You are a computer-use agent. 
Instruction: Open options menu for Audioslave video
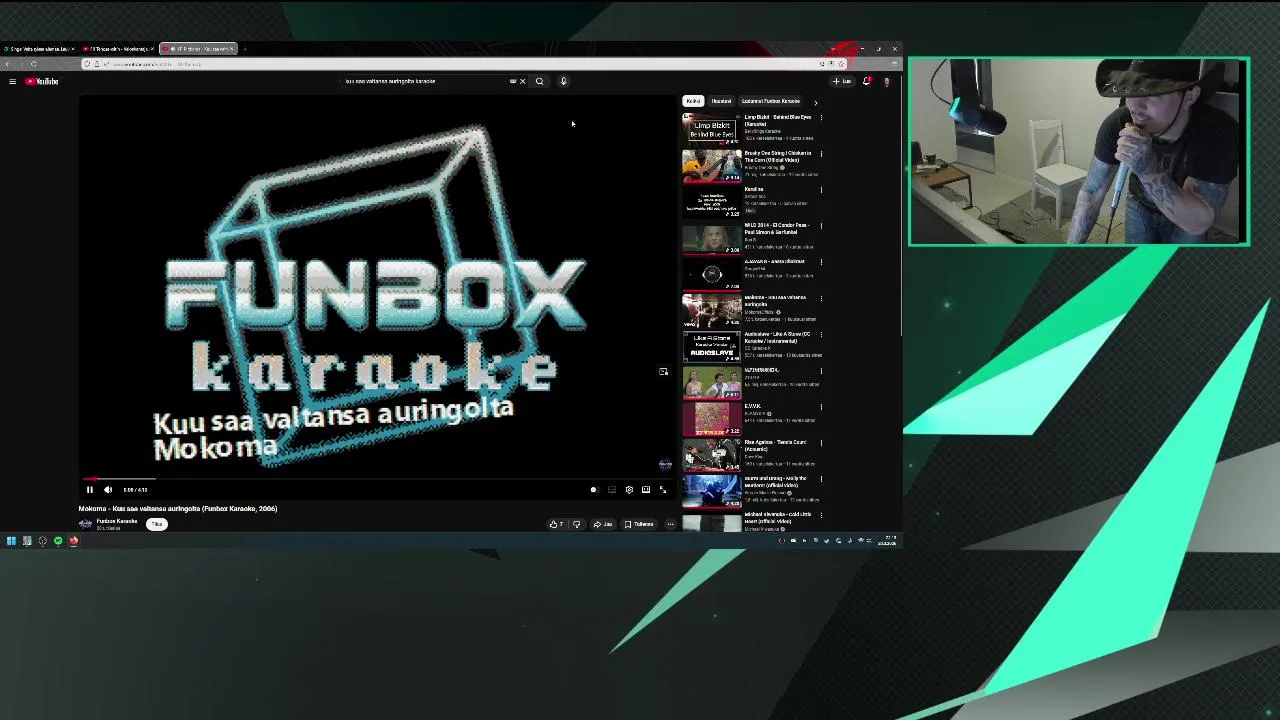click(x=821, y=335)
